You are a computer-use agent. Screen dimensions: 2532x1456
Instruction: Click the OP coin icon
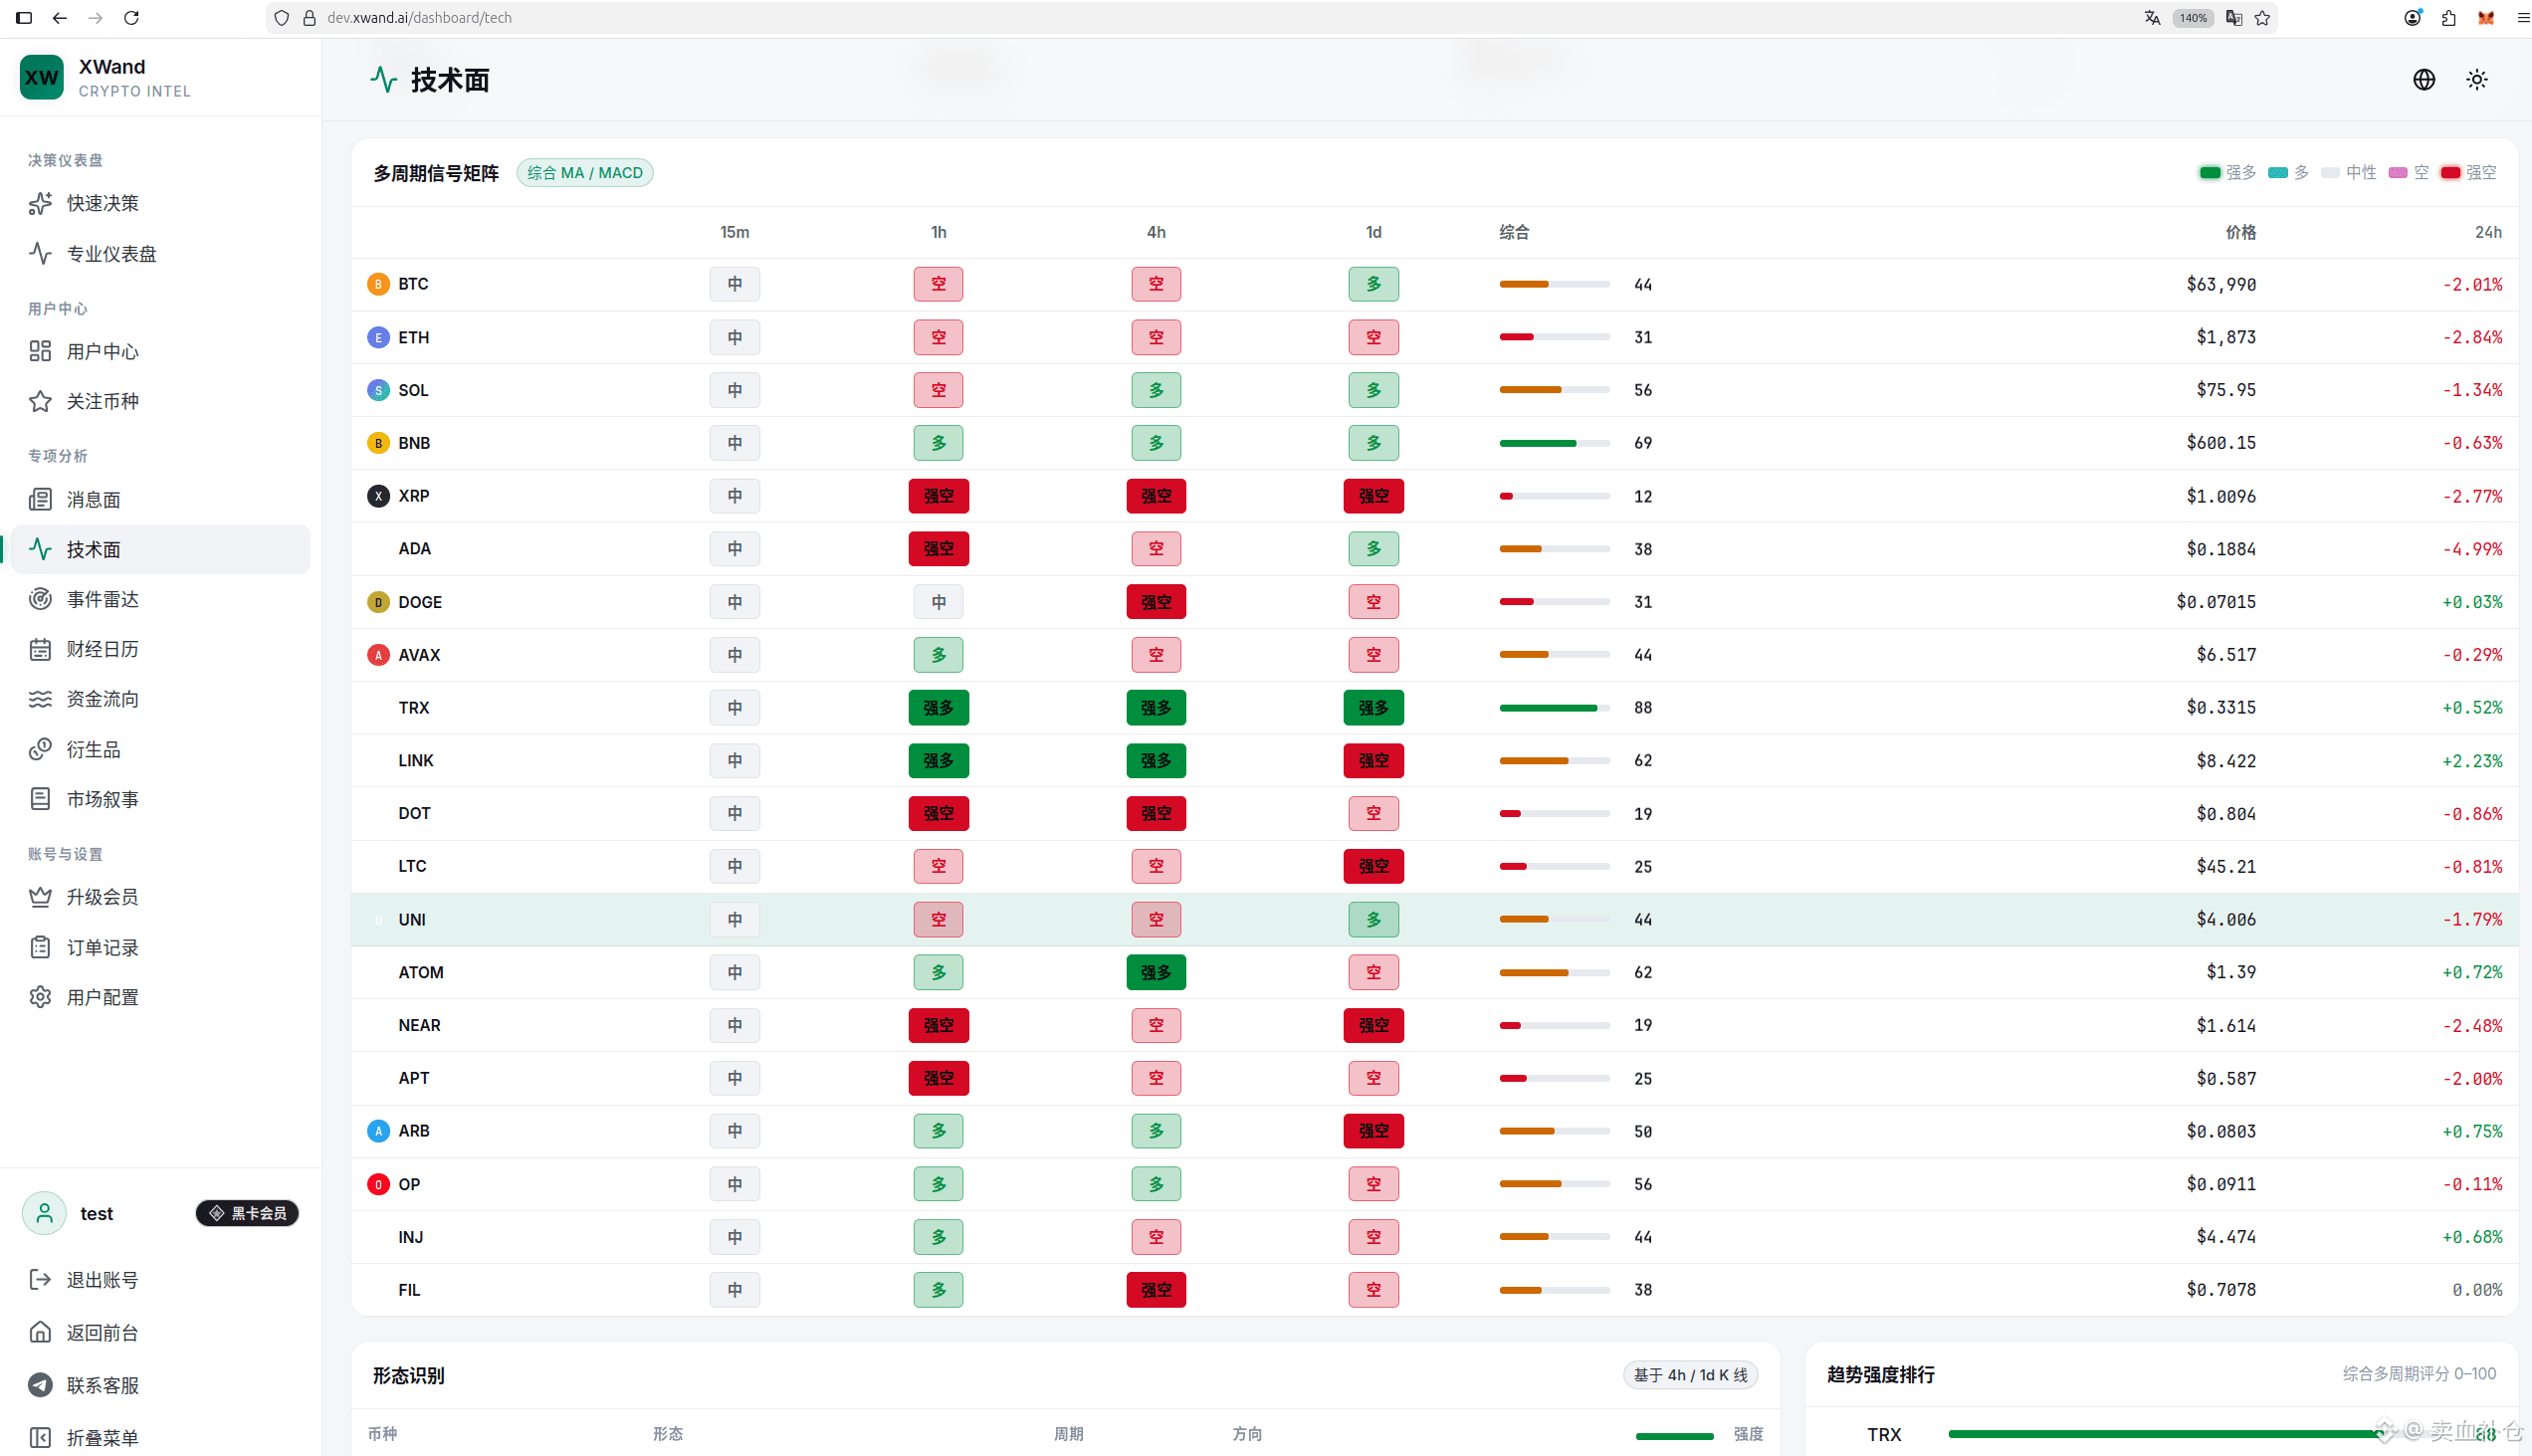coord(378,1184)
